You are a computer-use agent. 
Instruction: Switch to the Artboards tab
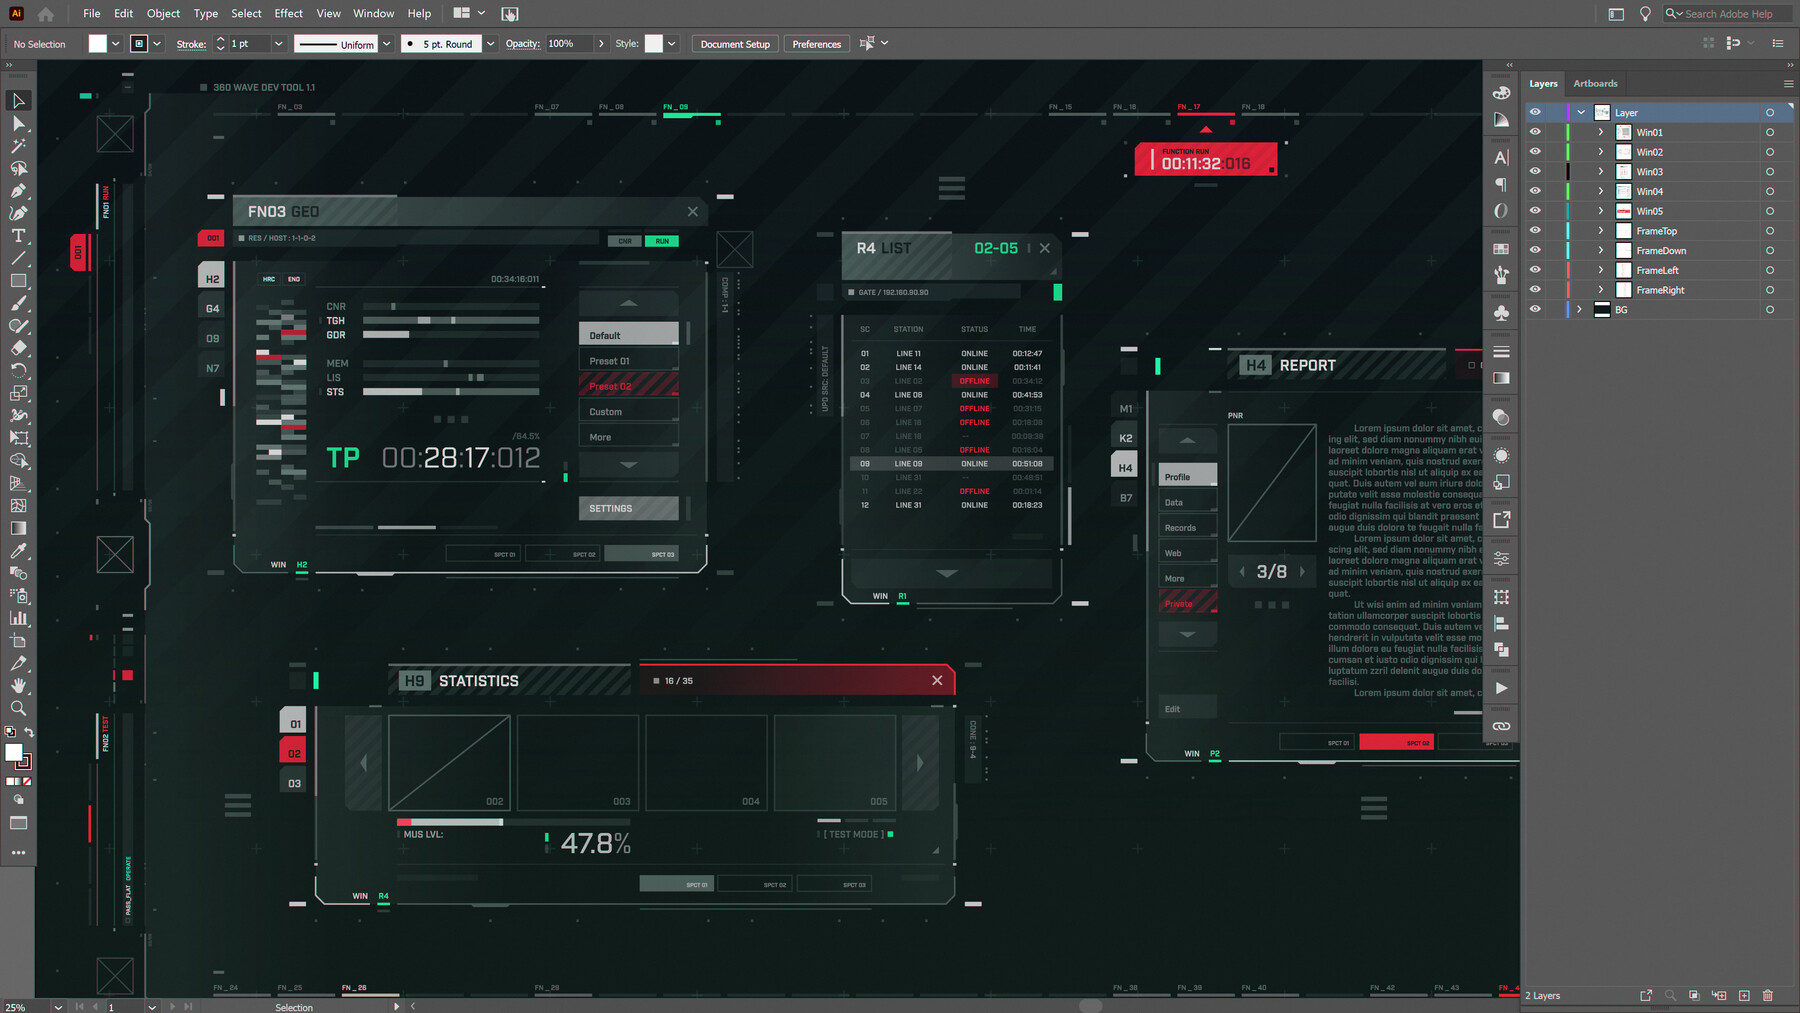coord(1595,83)
